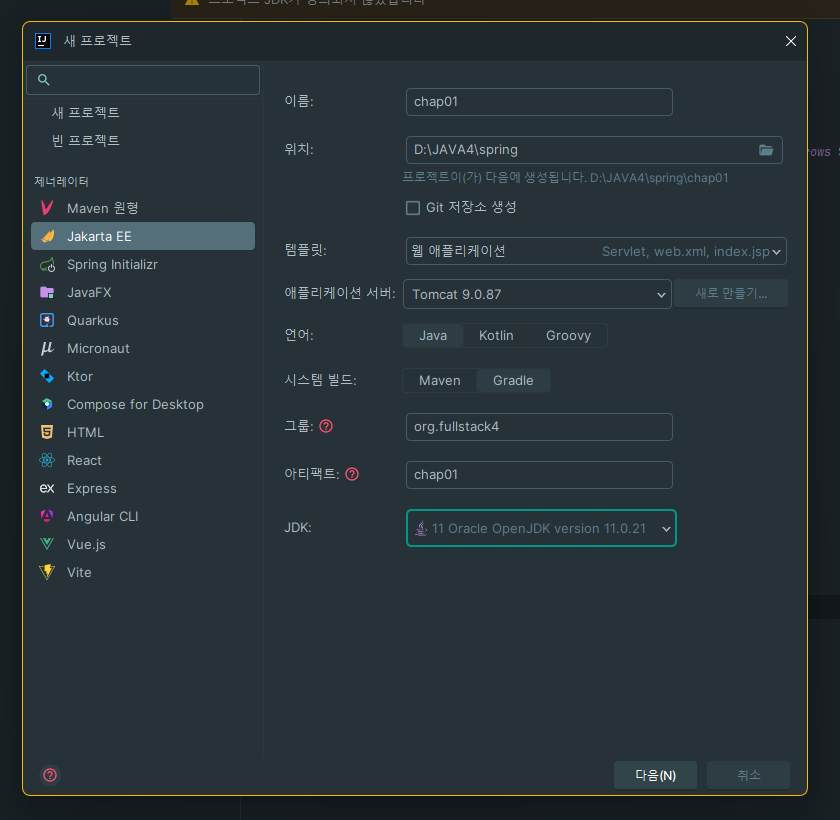Click the 새로 만들기... button
This screenshot has height=820, width=840.
pyautogui.click(x=731, y=294)
